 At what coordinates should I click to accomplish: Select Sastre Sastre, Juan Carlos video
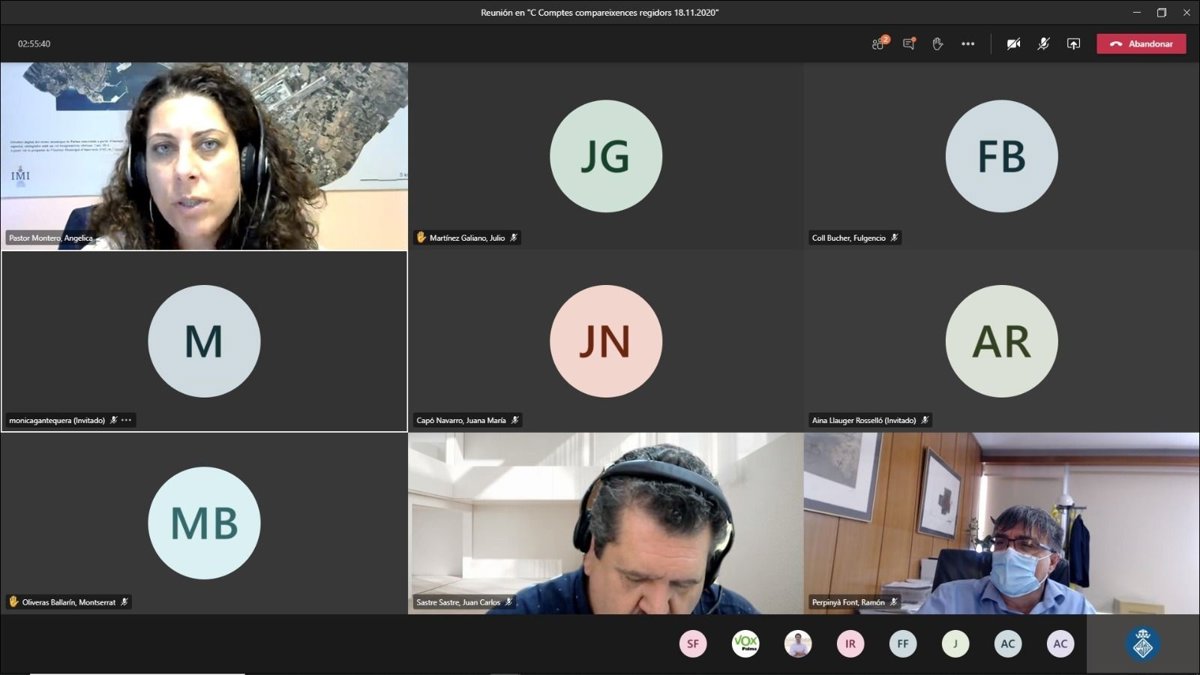605,522
